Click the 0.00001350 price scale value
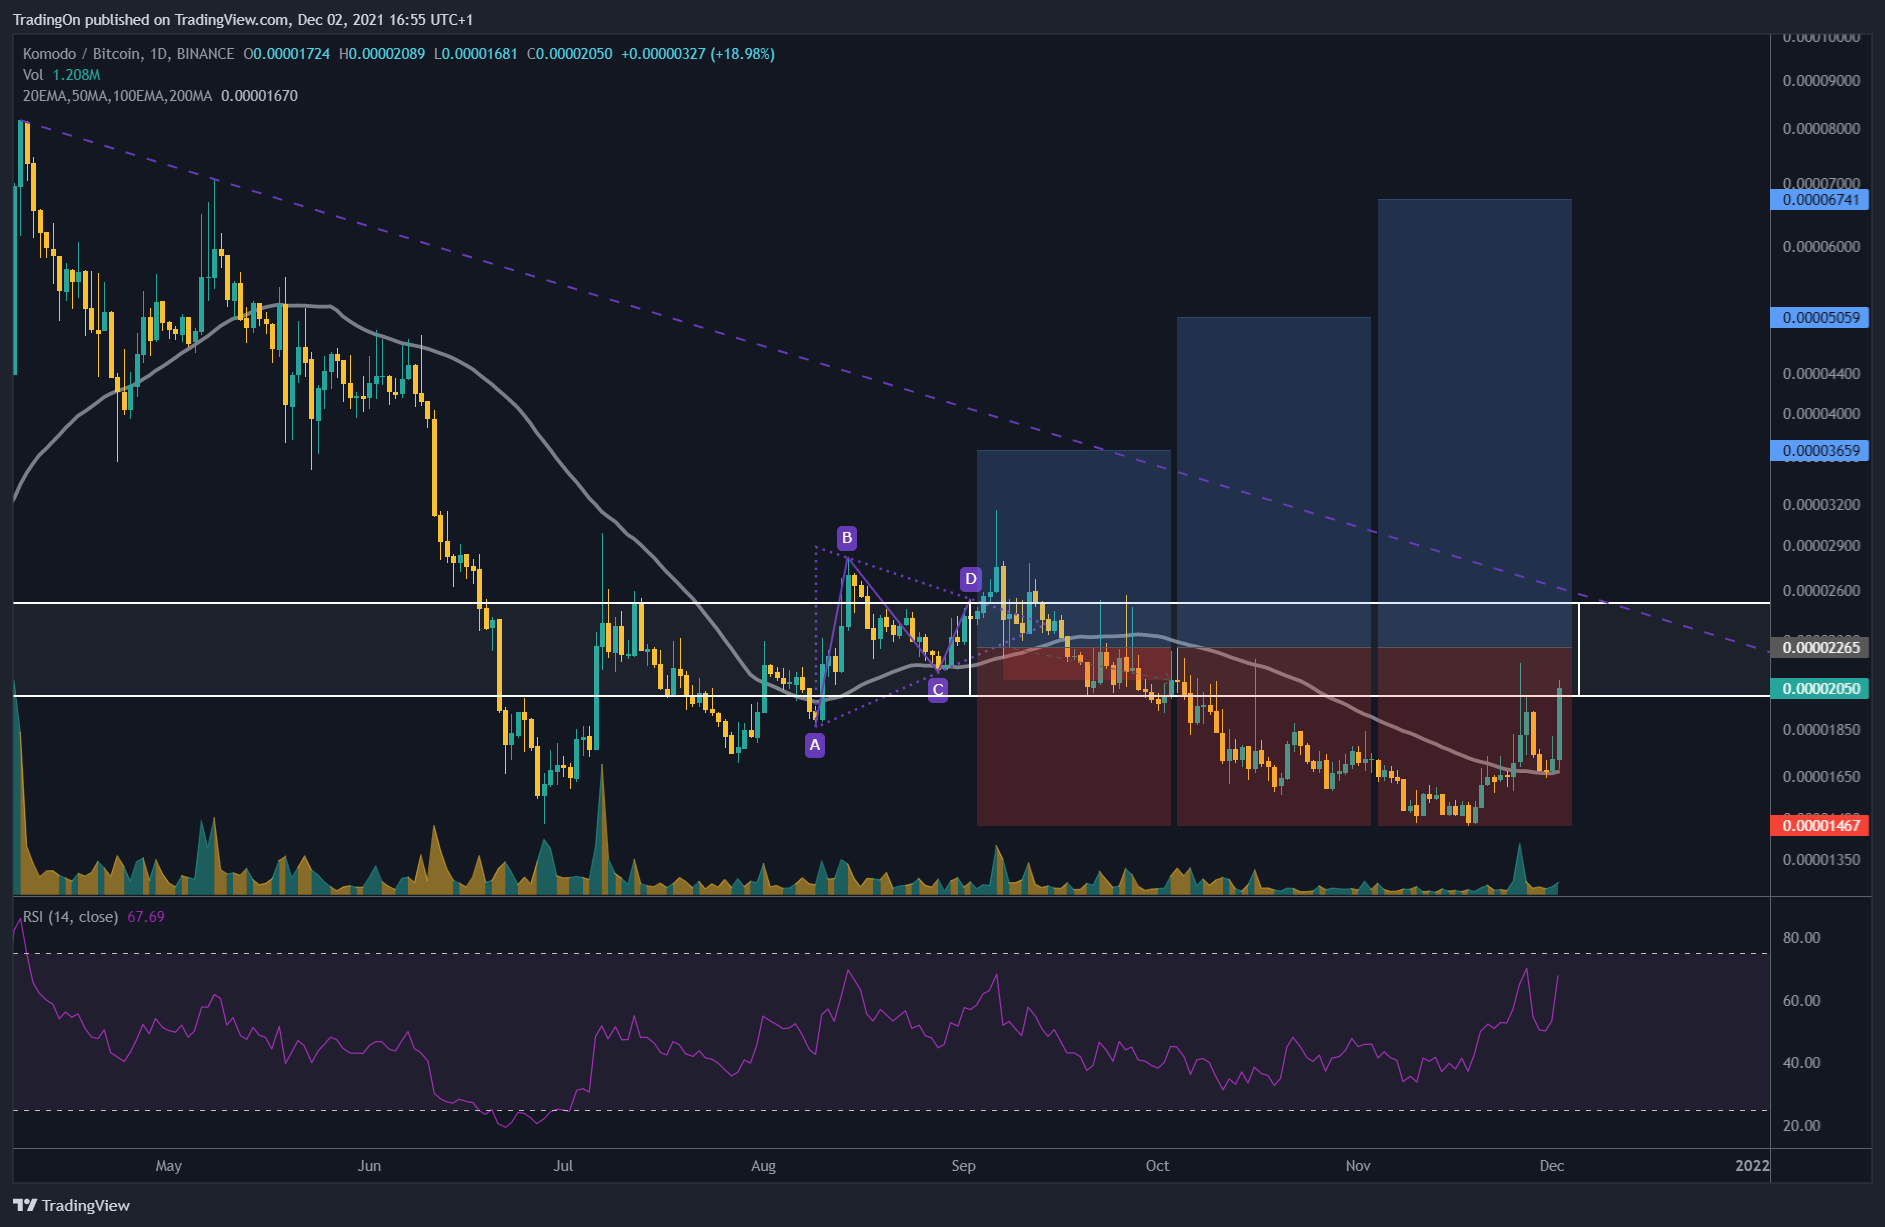Viewport: 1885px width, 1227px height. pos(1822,860)
